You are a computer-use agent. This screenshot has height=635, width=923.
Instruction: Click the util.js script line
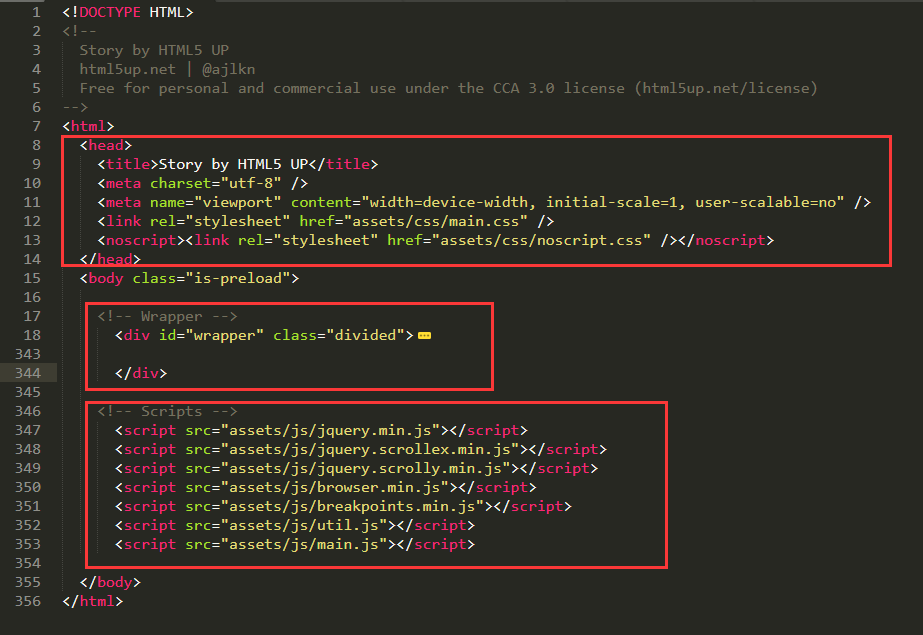(x=295, y=525)
